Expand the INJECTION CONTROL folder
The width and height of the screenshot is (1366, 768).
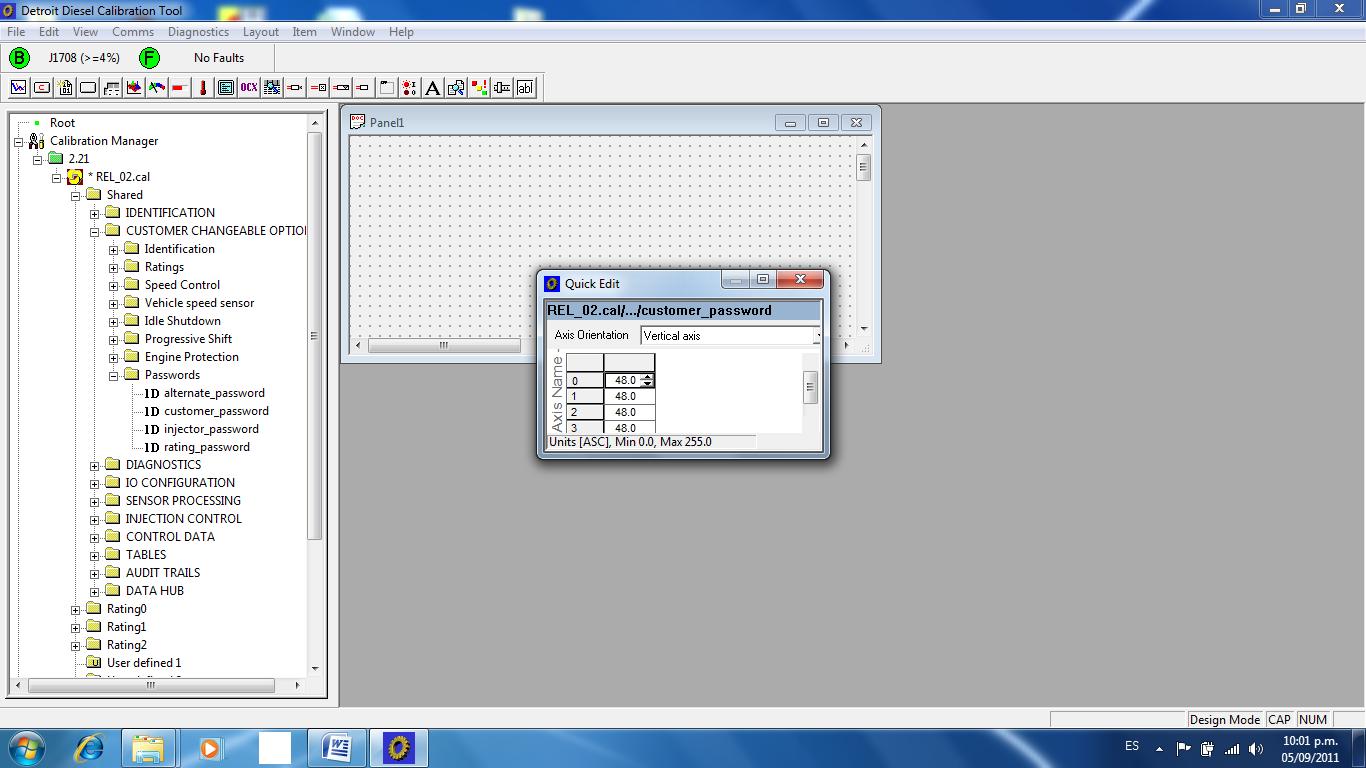point(95,519)
